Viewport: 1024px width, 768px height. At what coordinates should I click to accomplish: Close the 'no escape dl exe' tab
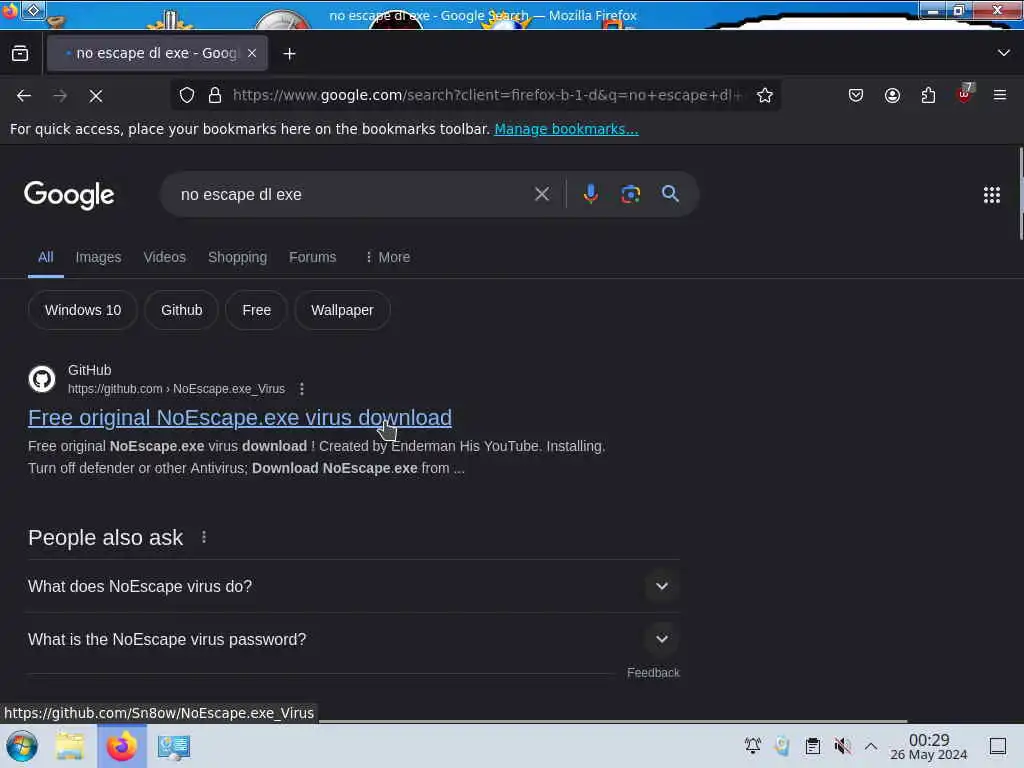[252, 54]
